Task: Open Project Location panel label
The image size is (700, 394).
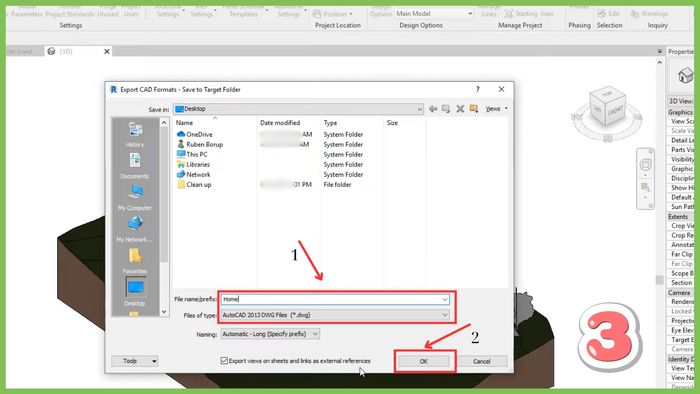Action: point(338,25)
